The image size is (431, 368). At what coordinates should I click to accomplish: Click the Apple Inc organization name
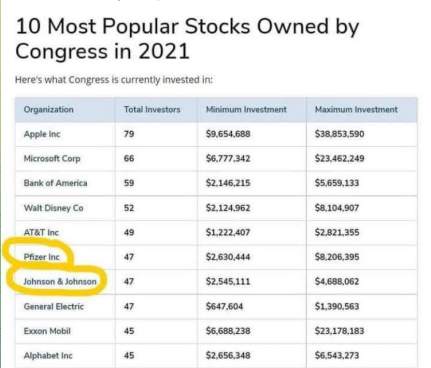pos(42,134)
